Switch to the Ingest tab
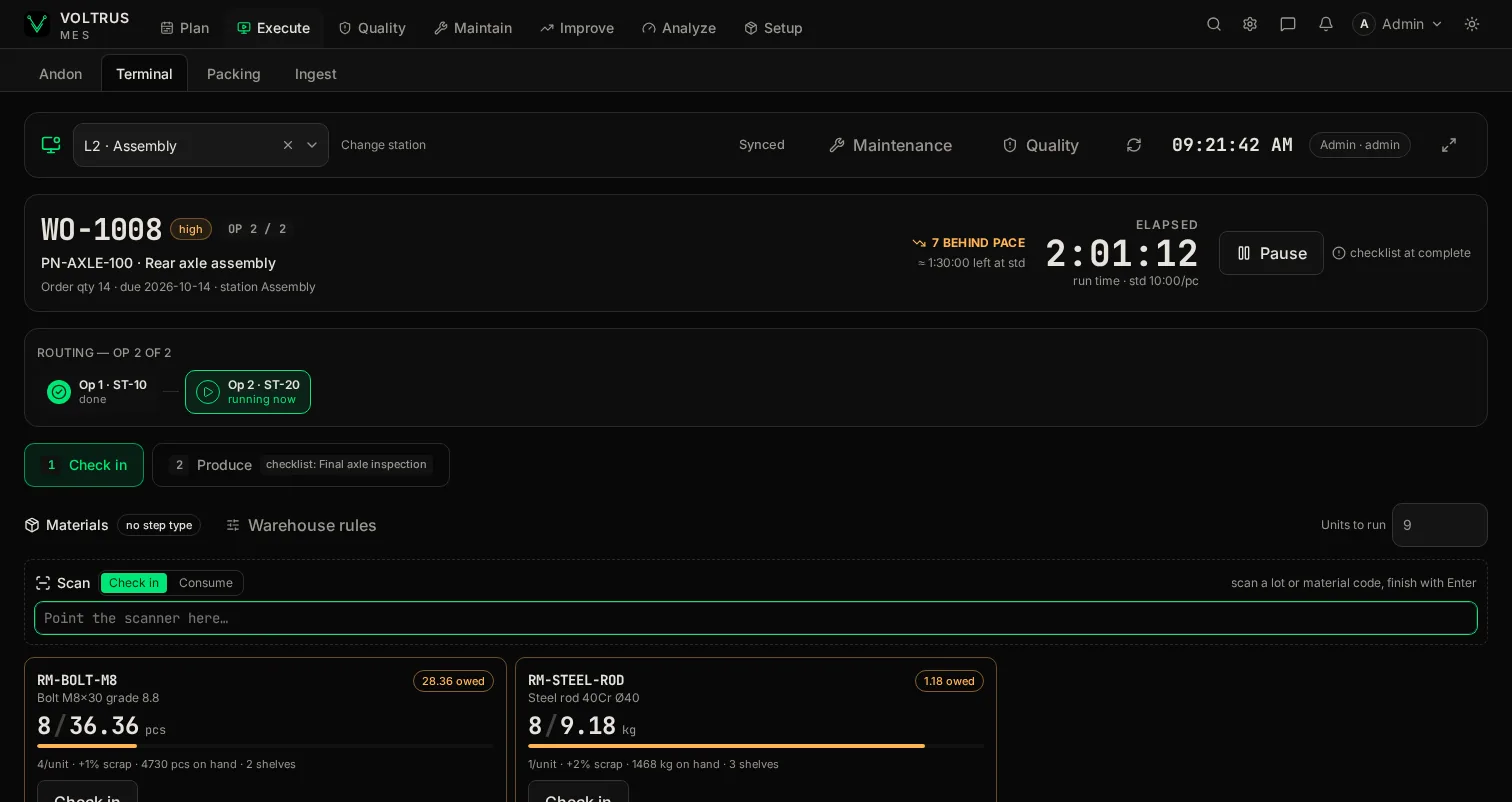1512x802 pixels. (316, 74)
